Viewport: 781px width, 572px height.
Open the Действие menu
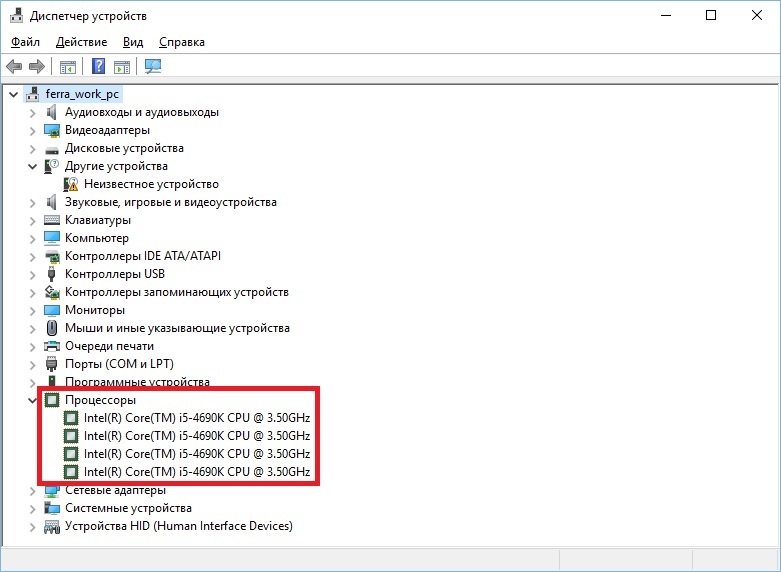pos(81,42)
